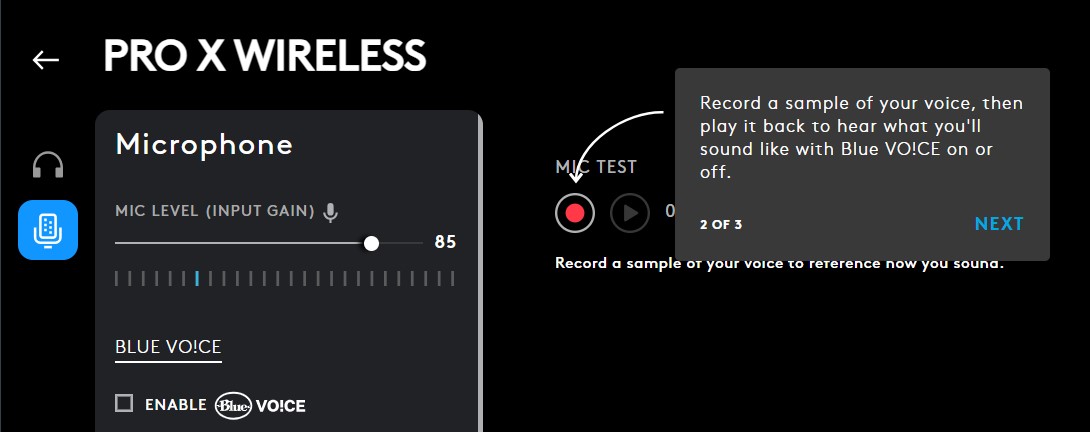The height and width of the screenshot is (432, 1090).
Task: Click the input level meter bars
Action: 285,278
